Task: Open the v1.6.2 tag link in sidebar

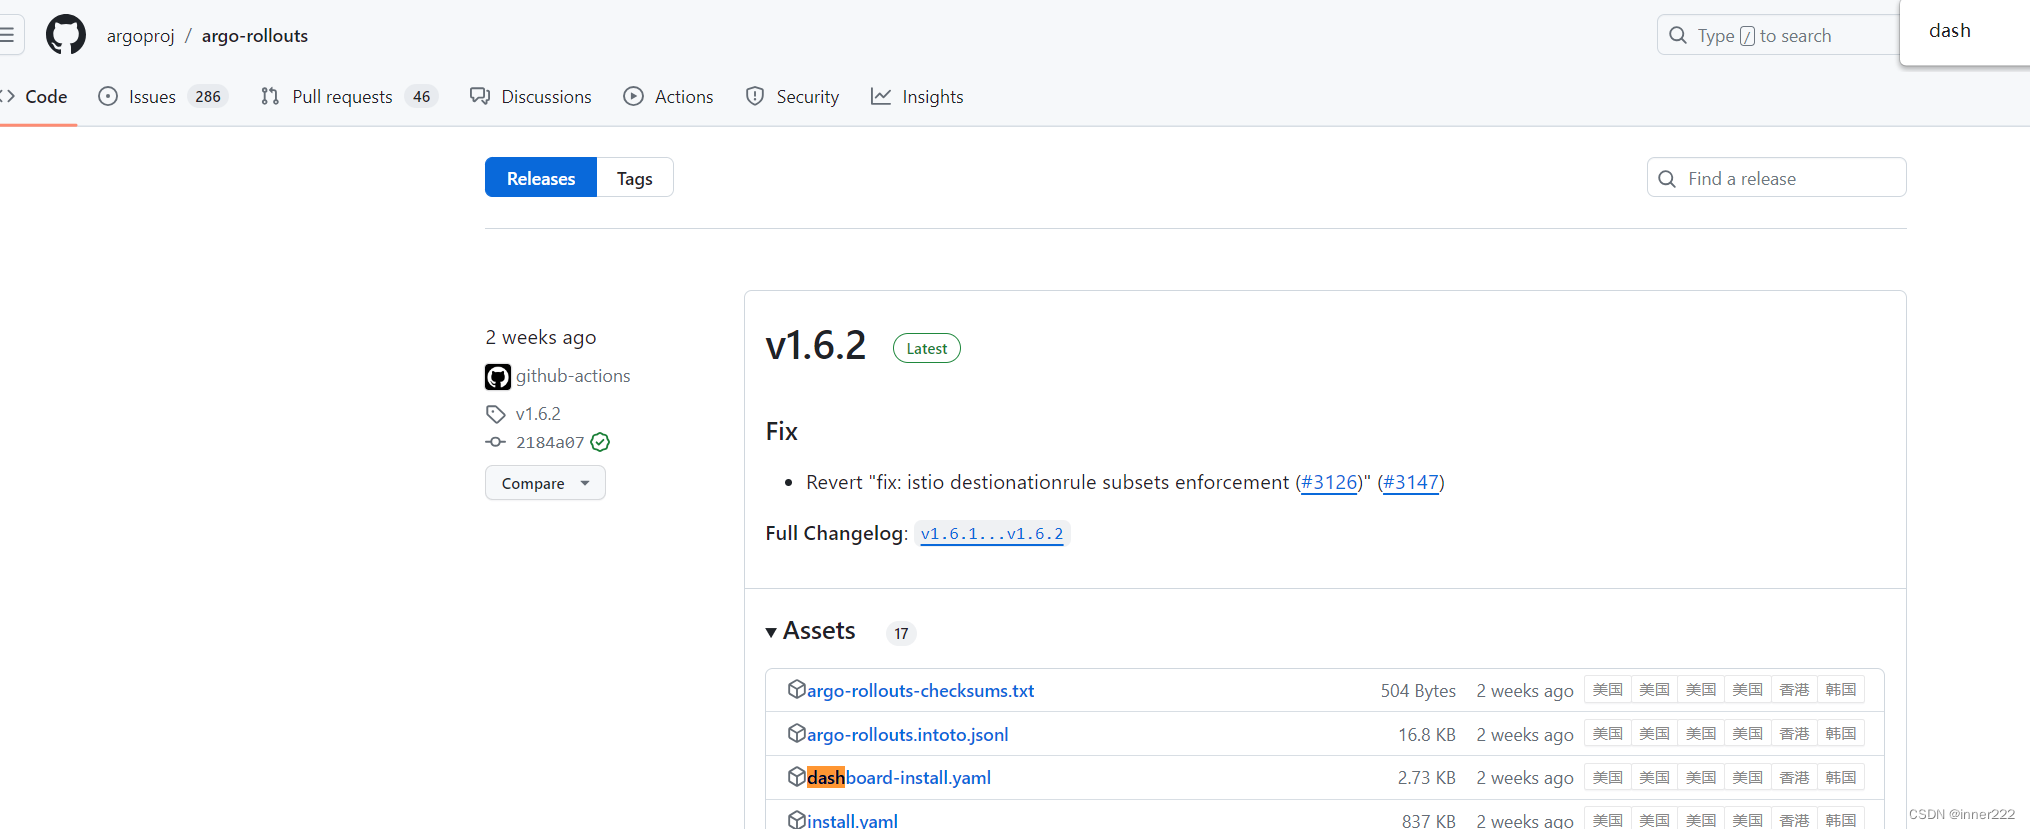Action: click(538, 414)
